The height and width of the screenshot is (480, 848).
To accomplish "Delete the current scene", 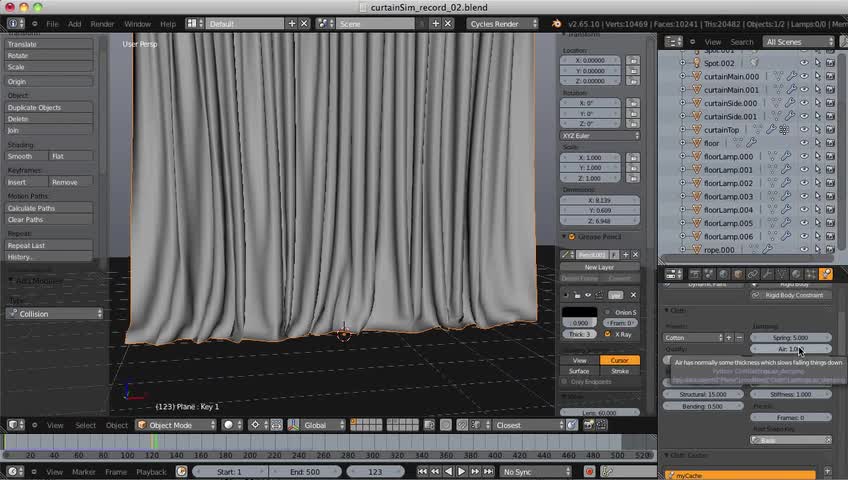I will click(x=448, y=24).
